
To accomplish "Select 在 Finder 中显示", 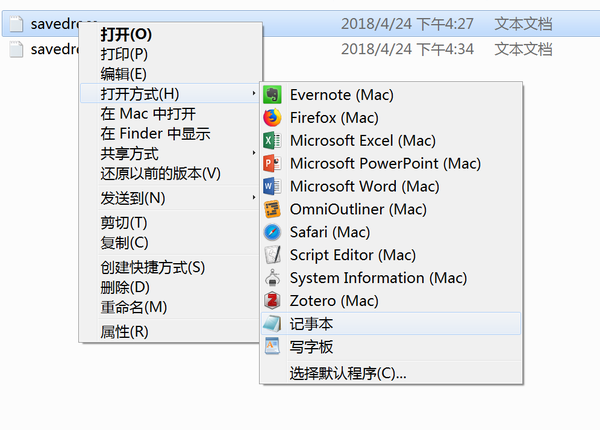I will 170,134.
